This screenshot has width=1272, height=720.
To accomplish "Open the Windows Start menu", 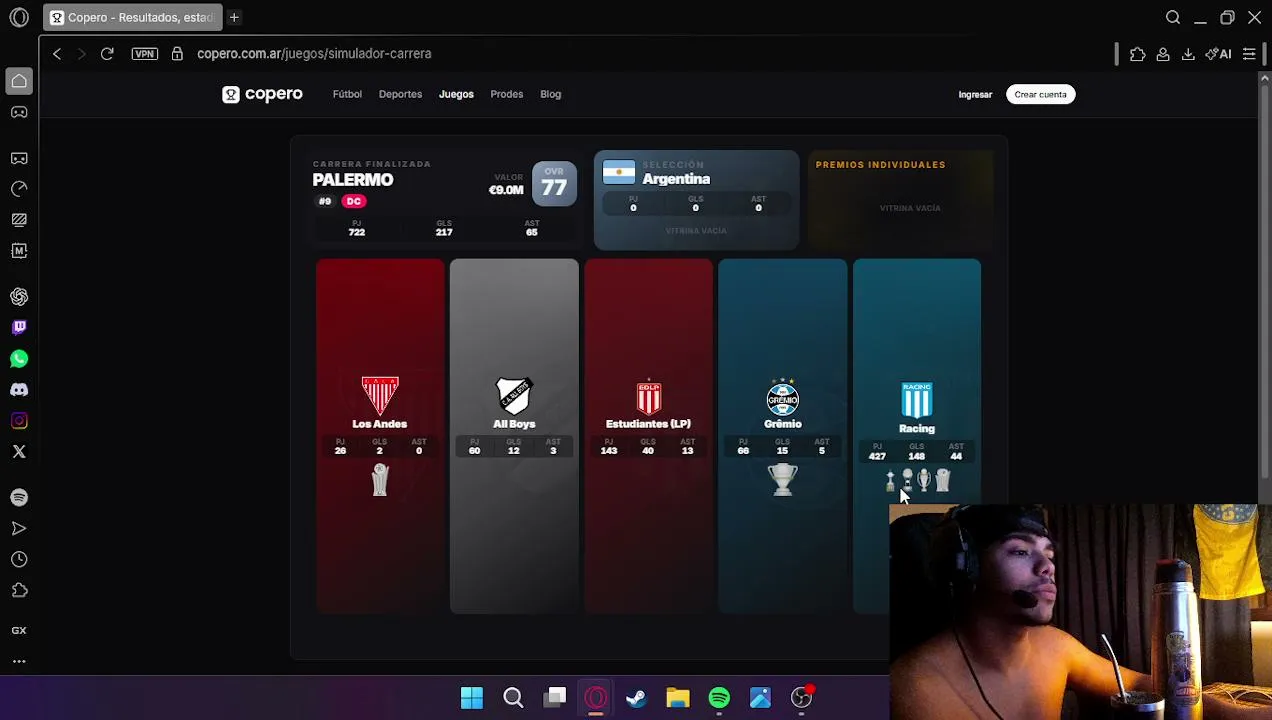I will [x=472, y=698].
